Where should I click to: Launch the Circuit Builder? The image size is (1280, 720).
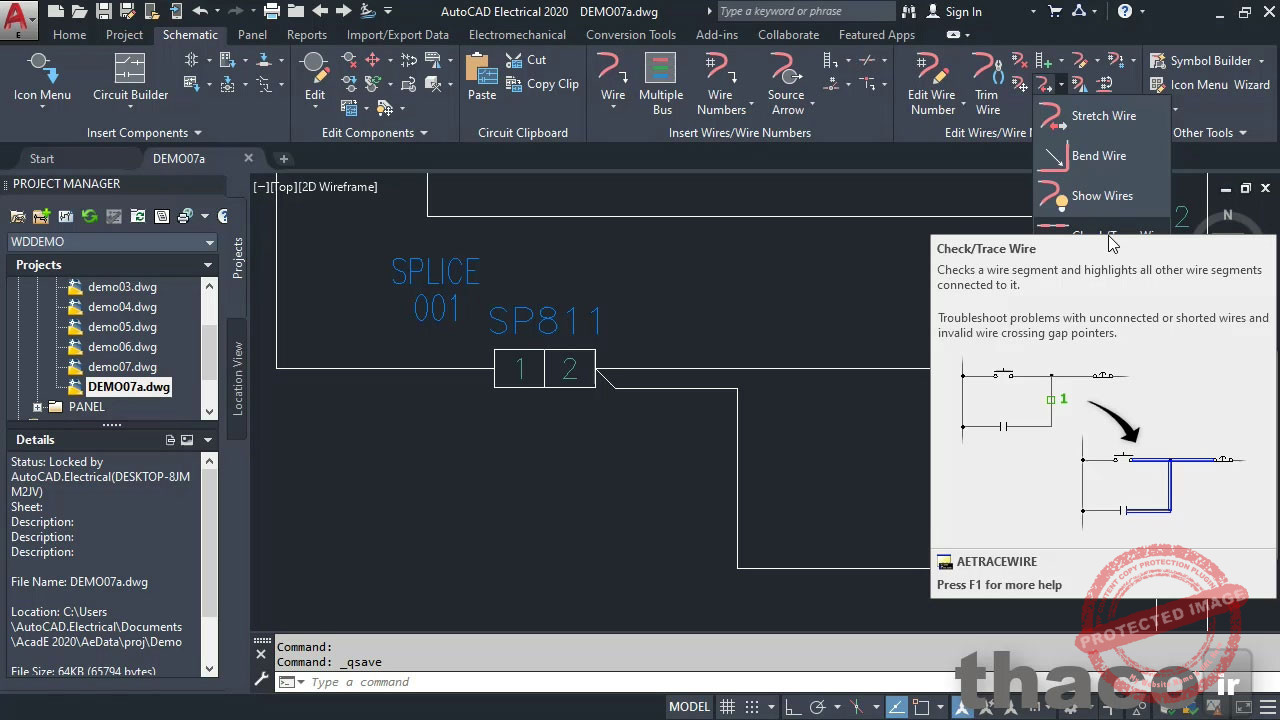pos(130,78)
